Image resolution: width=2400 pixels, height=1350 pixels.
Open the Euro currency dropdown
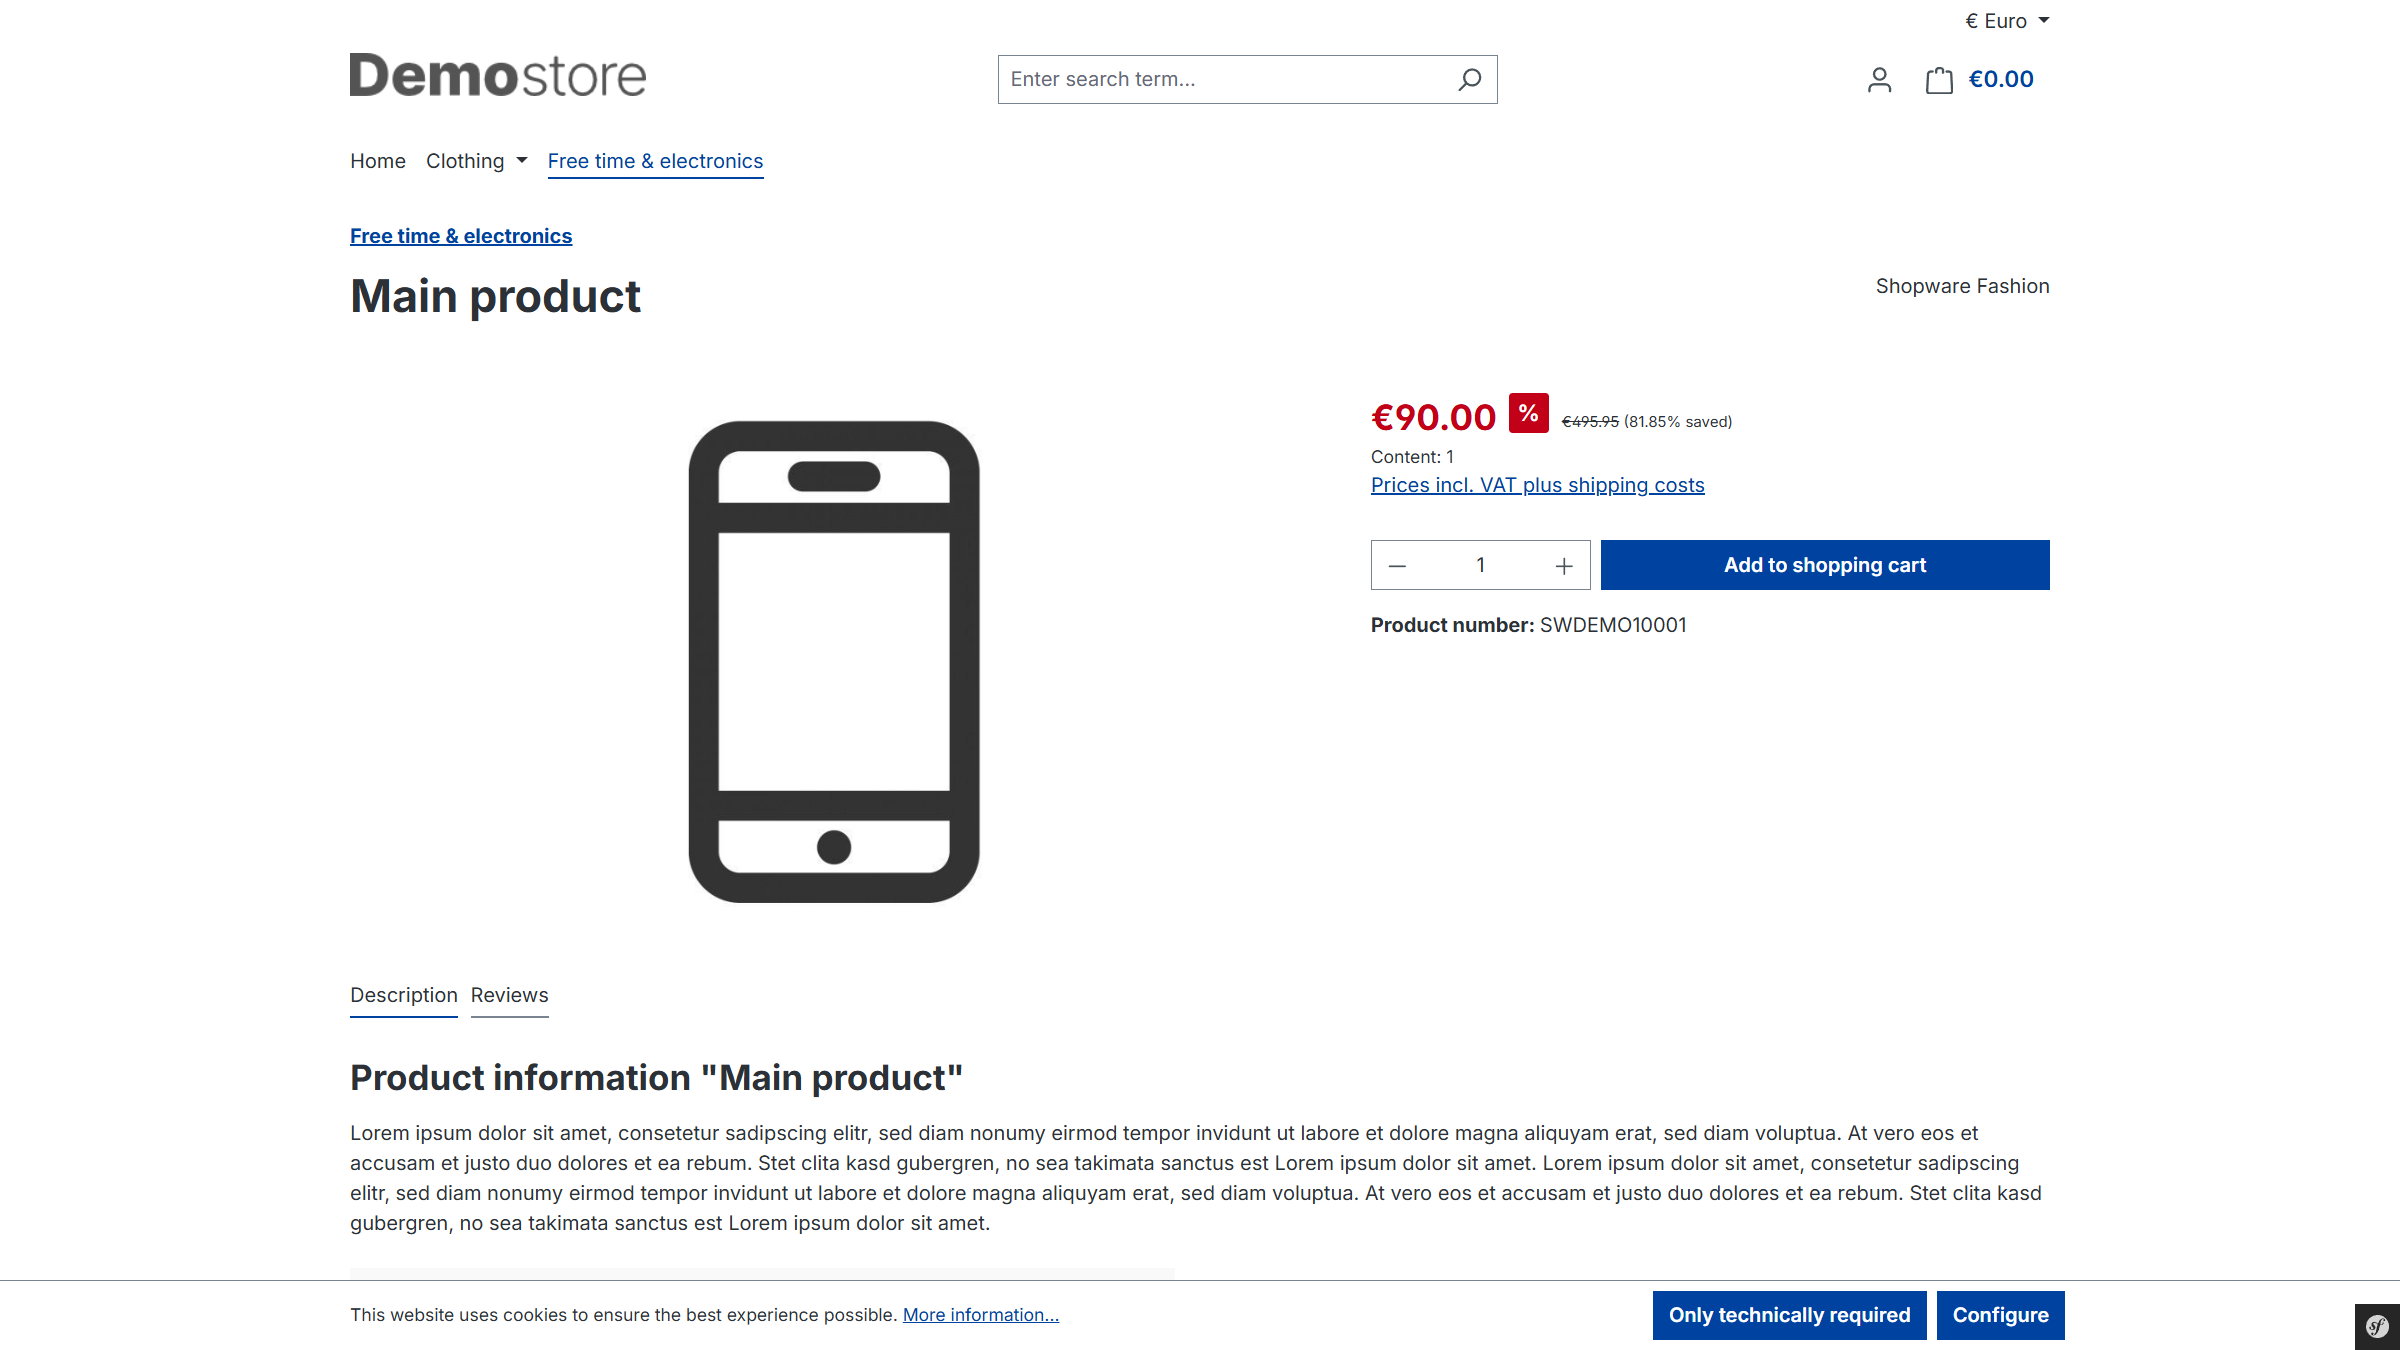pos(2005,20)
